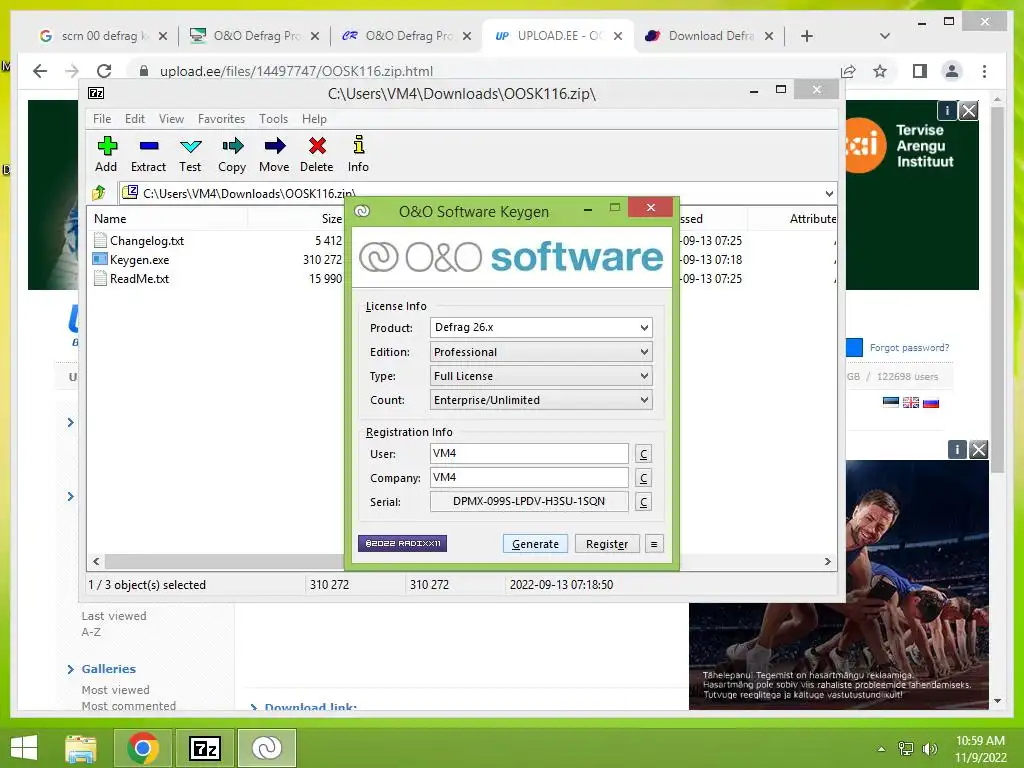Click the Extract toolbar icon in 7-Zip

coord(148,154)
